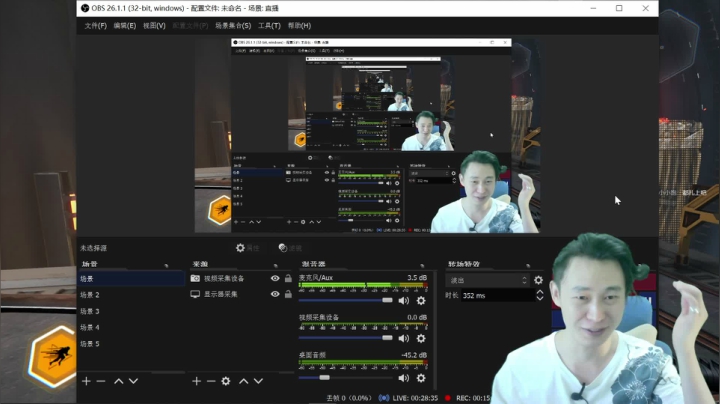
Task: Move source down with arrow icon
Action: [259, 381]
